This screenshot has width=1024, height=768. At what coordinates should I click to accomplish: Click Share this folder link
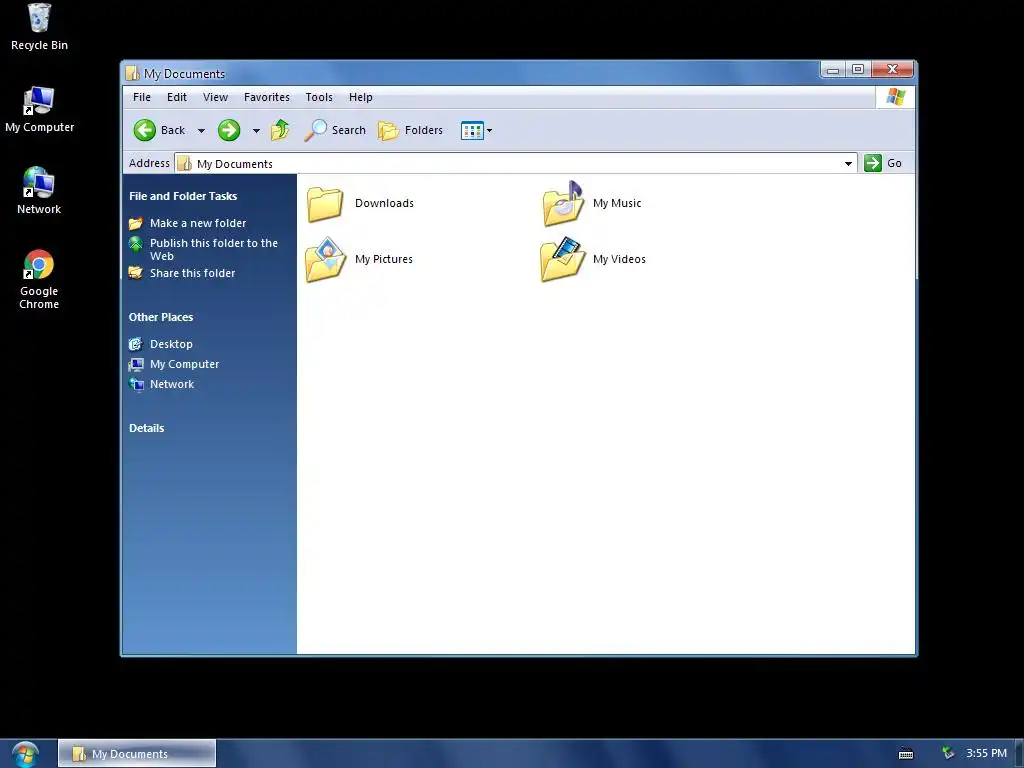coord(192,273)
